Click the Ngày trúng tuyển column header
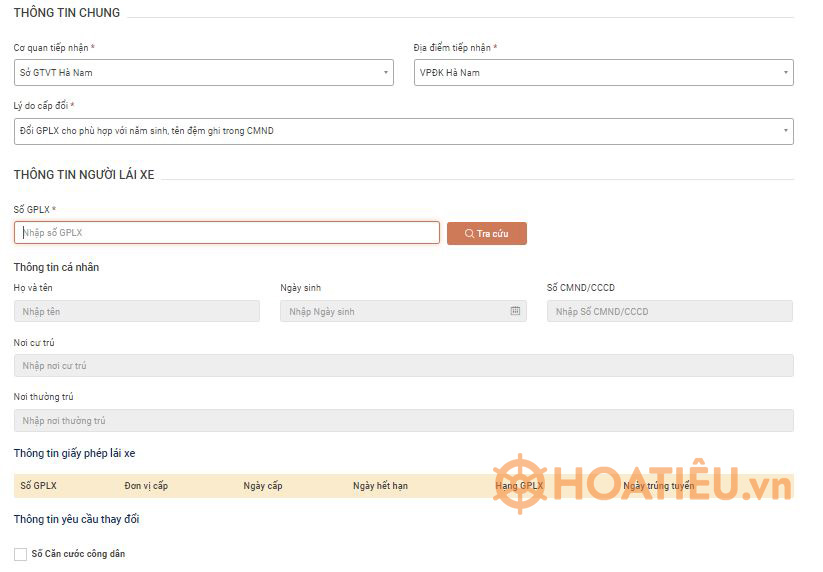 pos(657,486)
